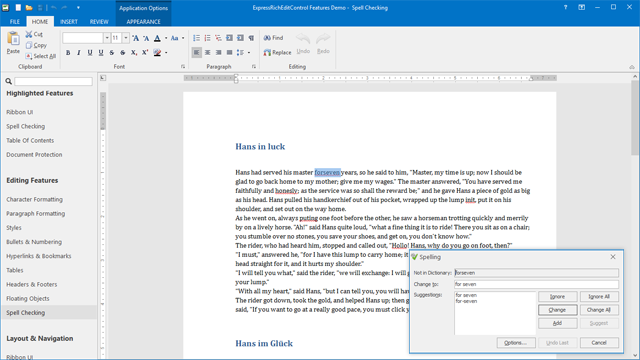
Task: Toggle single underline formatting
Action: [90, 53]
